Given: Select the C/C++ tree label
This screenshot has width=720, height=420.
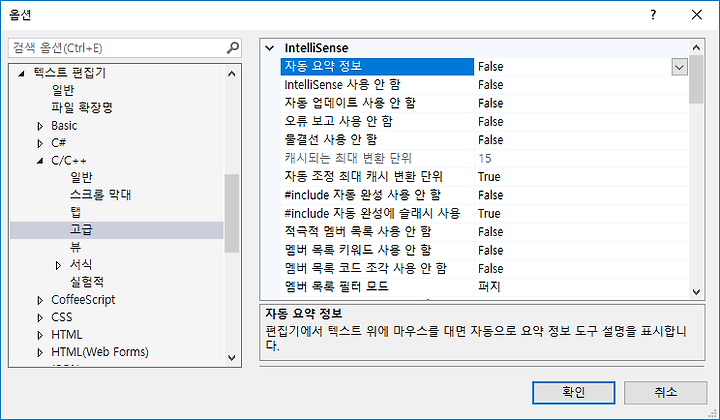Looking at the screenshot, I should tap(69, 160).
